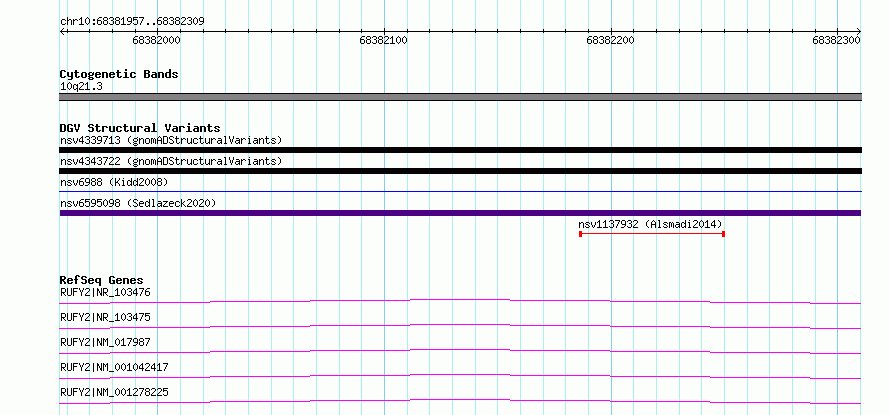Click the thin blue line for nsv6988
The image size is (890, 415).
click(460, 192)
